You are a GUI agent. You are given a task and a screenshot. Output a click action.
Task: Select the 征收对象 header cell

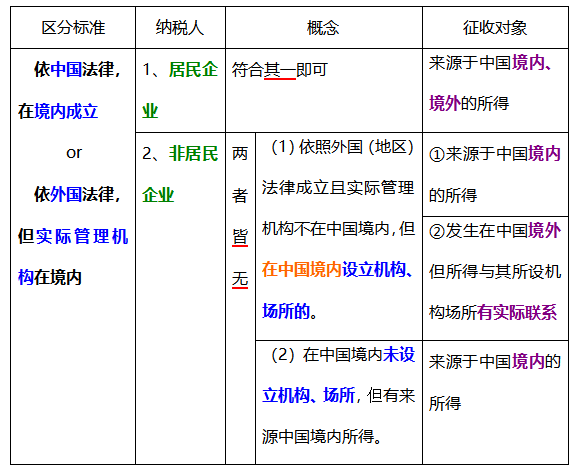point(495,28)
